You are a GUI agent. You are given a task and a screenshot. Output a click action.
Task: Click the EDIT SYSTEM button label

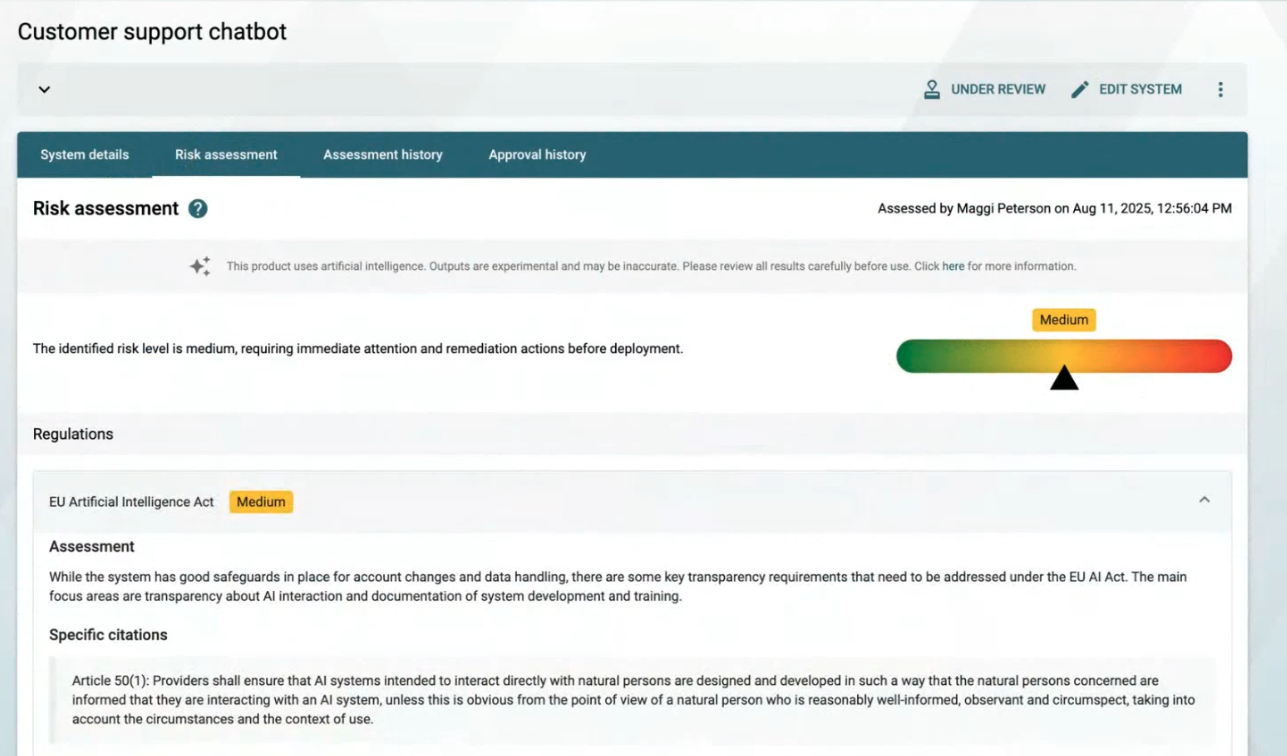pyautogui.click(x=1140, y=90)
